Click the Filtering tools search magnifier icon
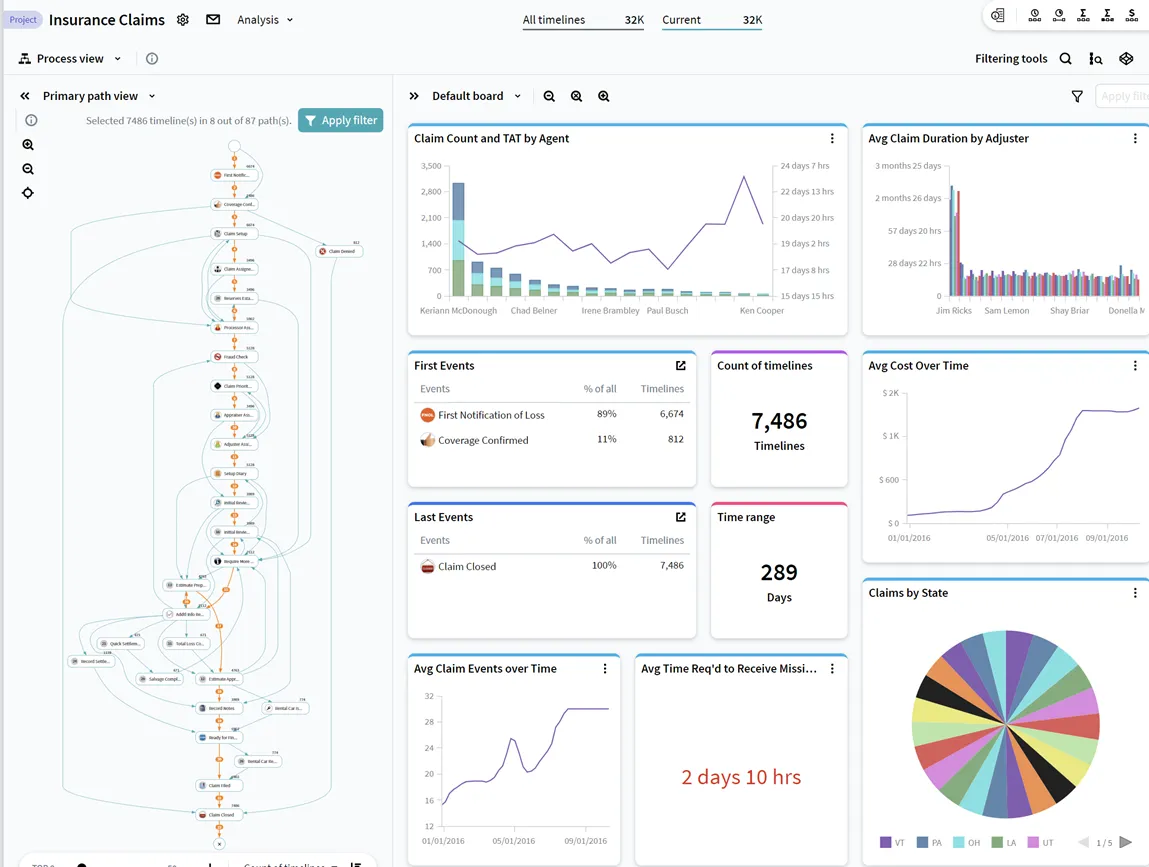Viewport: 1149px width, 867px height. click(x=1066, y=59)
